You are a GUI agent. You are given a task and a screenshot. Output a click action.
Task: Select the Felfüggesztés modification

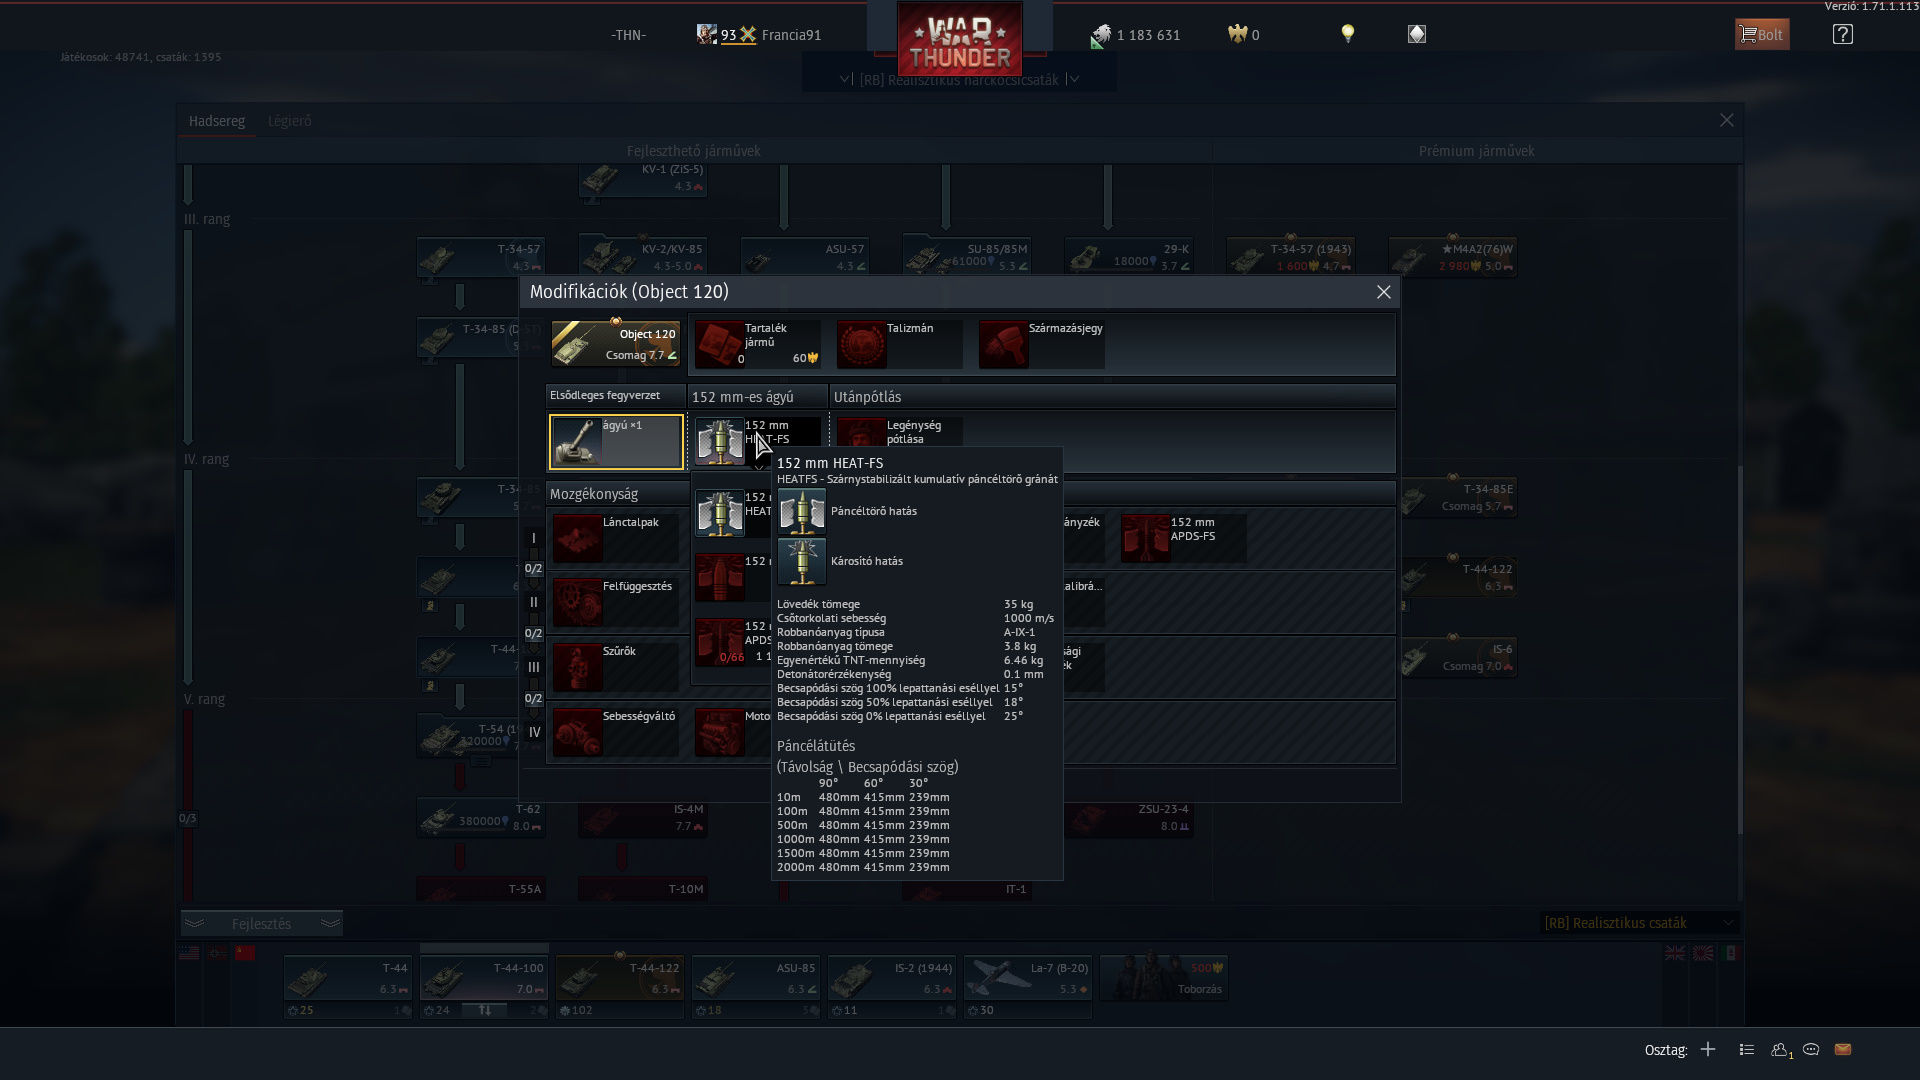615,603
